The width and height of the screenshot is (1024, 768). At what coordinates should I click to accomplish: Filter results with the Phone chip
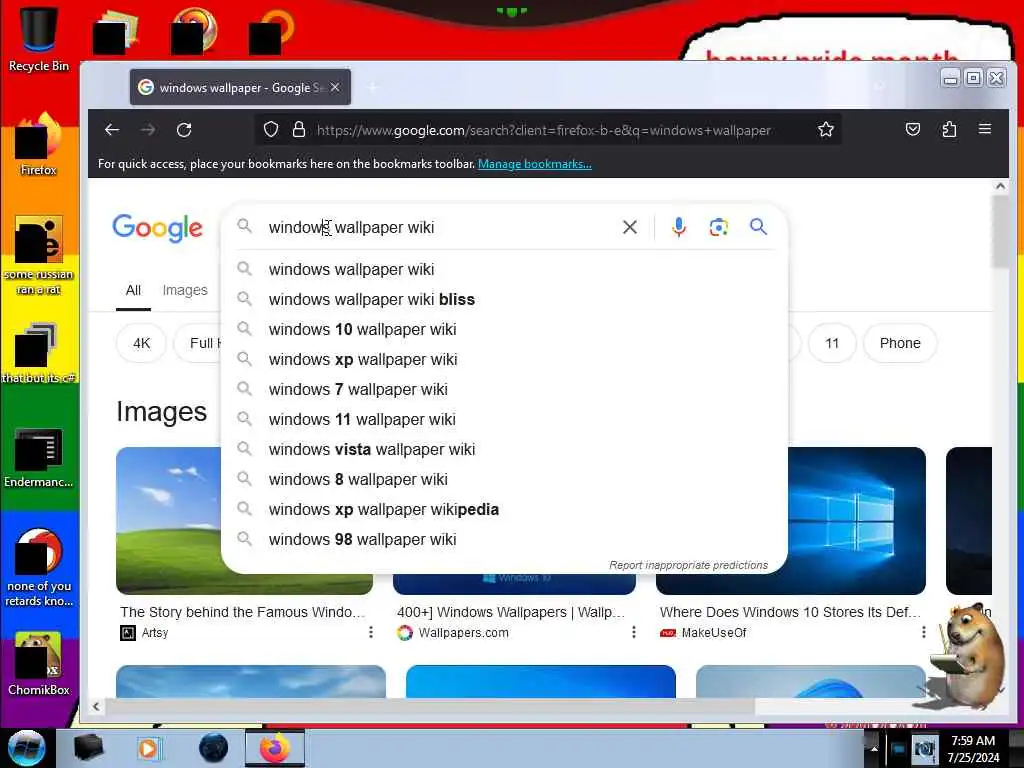[x=900, y=343]
